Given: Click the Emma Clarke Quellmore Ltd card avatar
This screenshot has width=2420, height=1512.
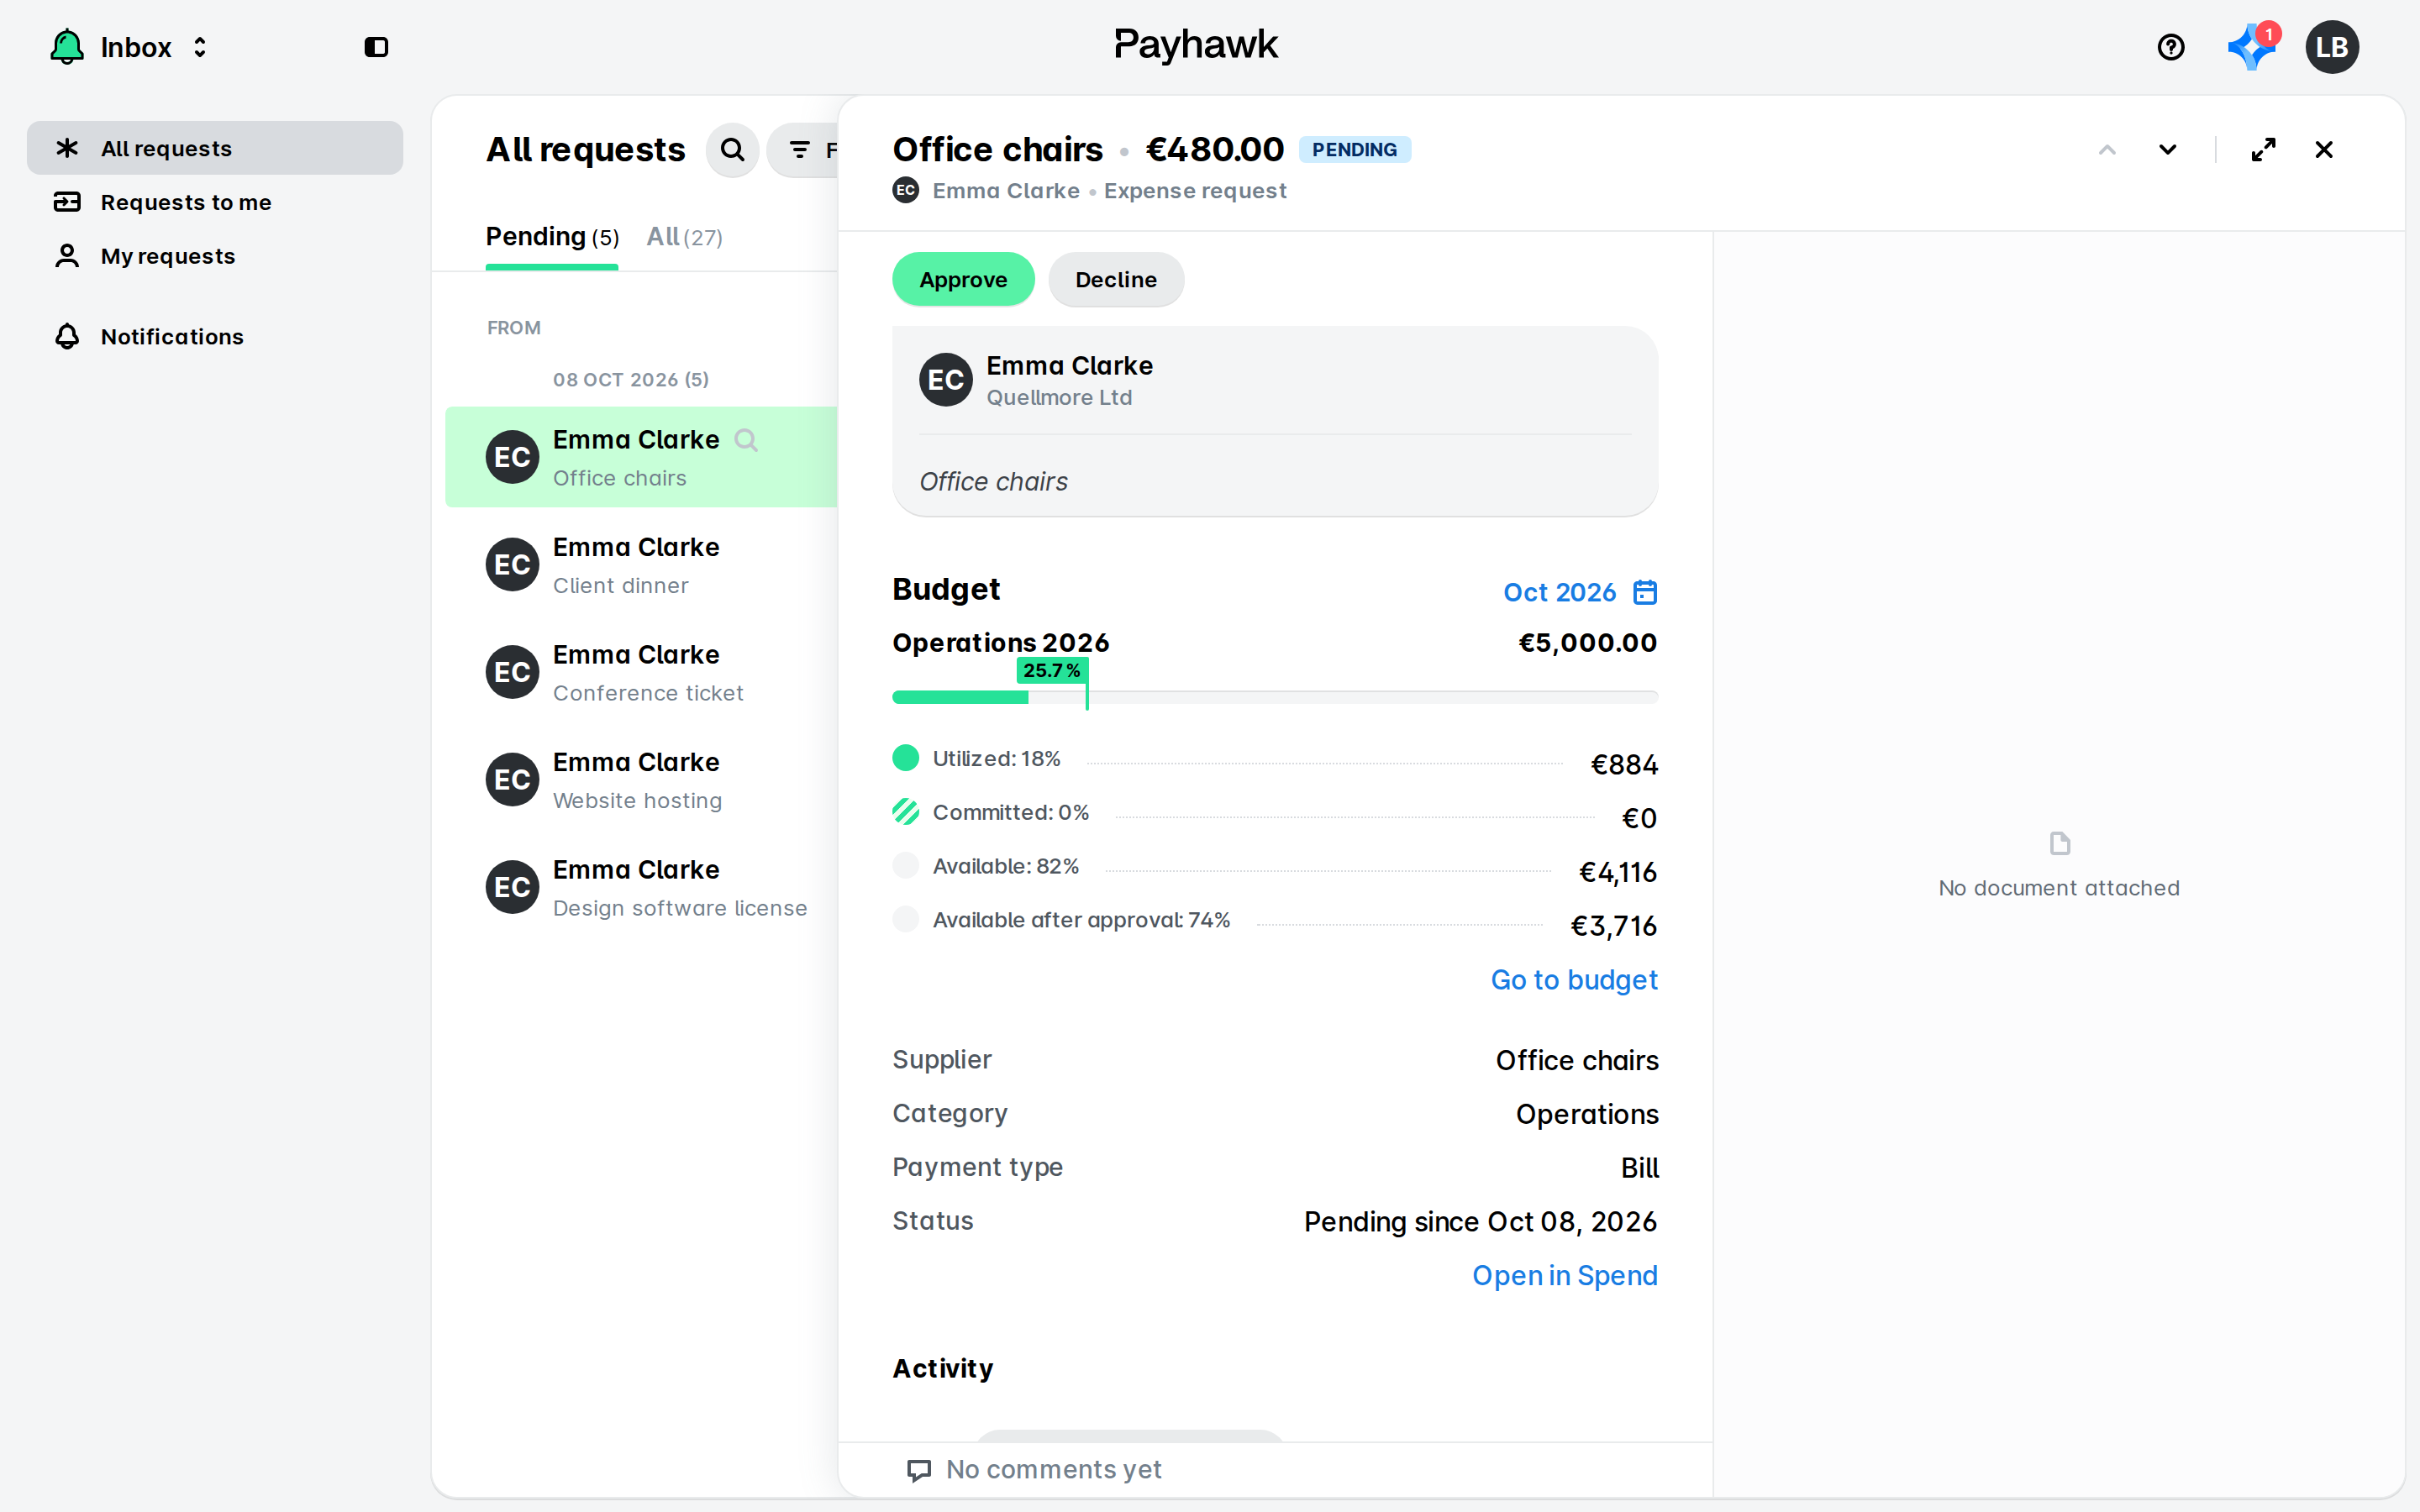Looking at the screenshot, I should point(945,380).
